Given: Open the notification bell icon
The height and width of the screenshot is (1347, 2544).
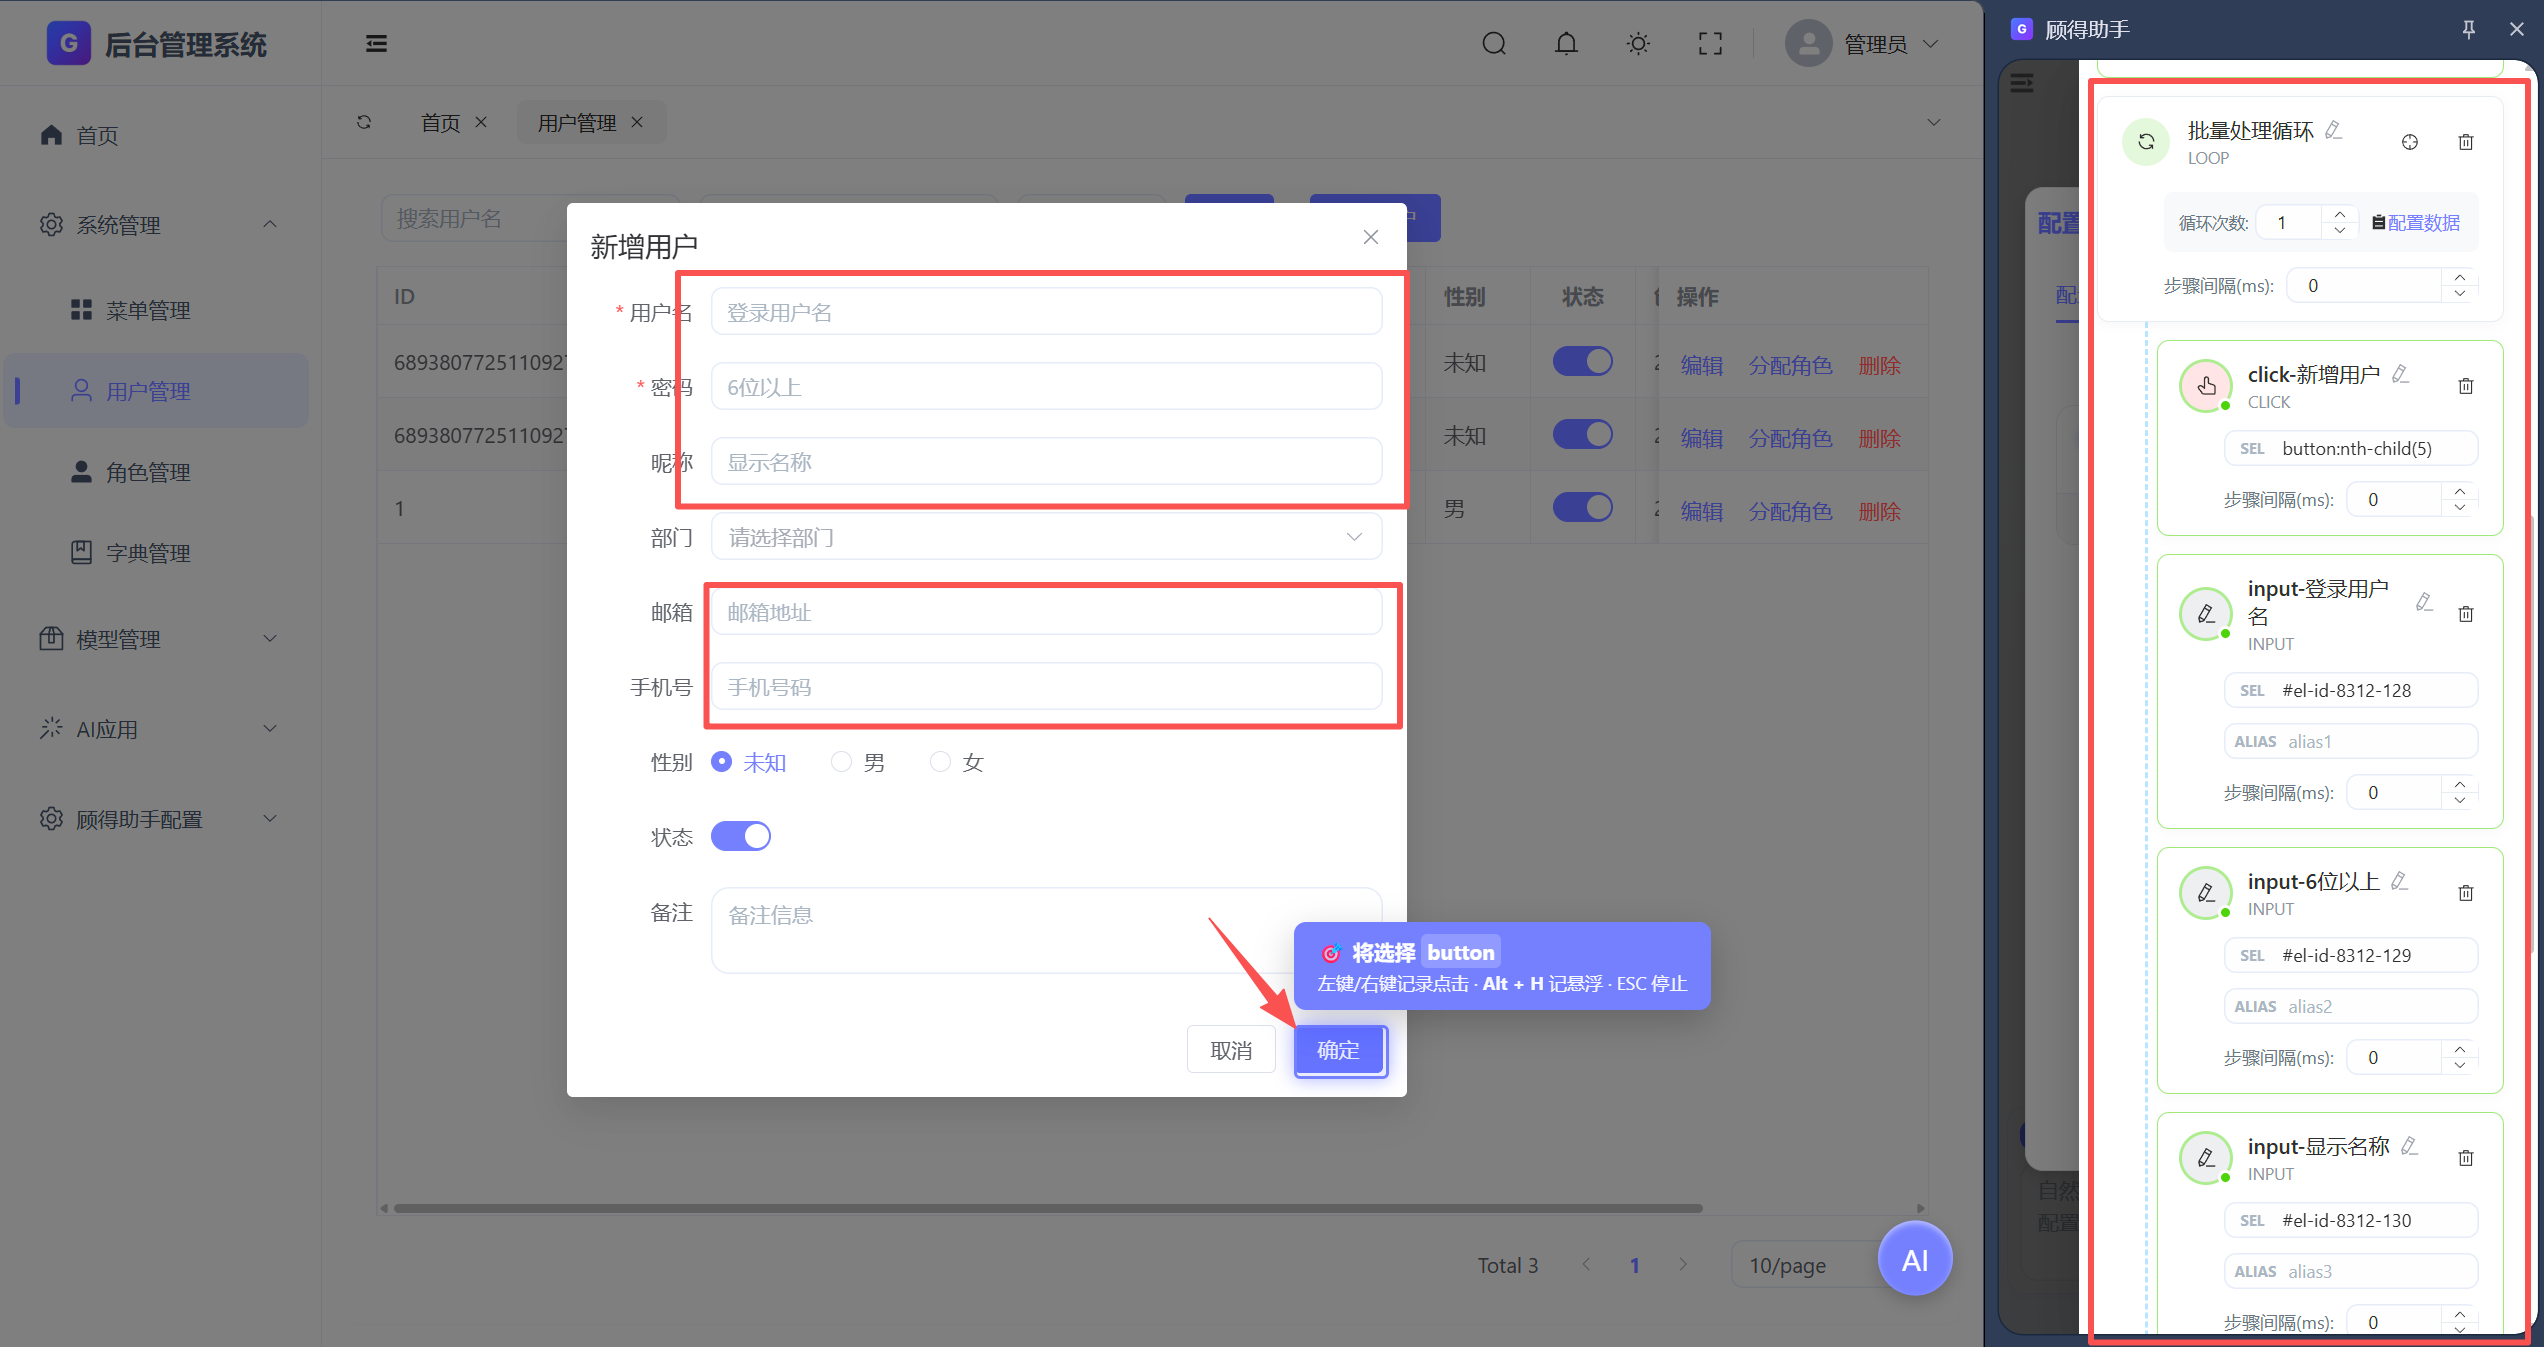Looking at the screenshot, I should [x=1566, y=44].
